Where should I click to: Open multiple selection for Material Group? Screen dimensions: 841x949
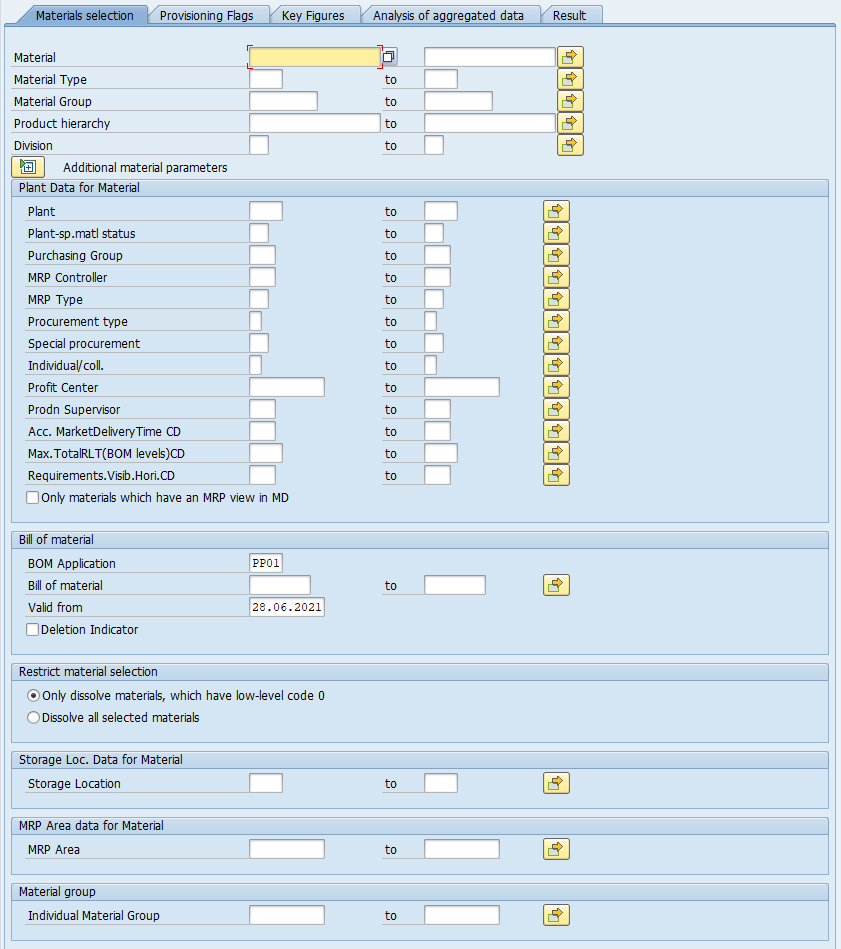point(570,101)
